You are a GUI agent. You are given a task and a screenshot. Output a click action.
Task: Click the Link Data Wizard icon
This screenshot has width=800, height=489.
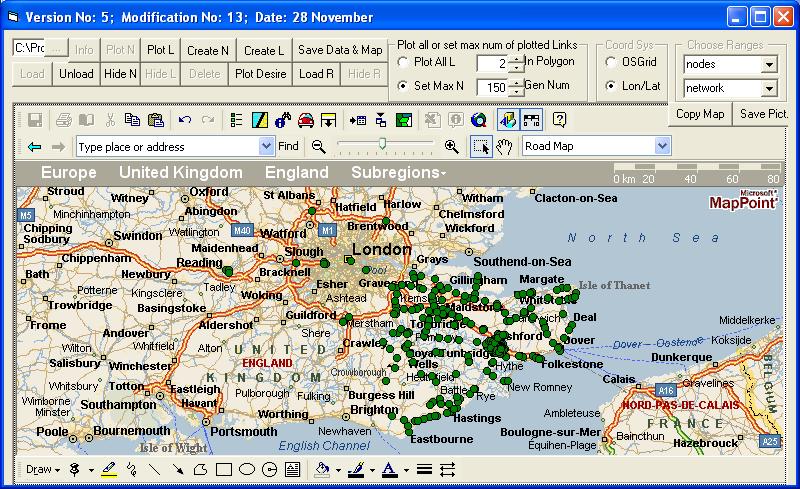click(381, 120)
